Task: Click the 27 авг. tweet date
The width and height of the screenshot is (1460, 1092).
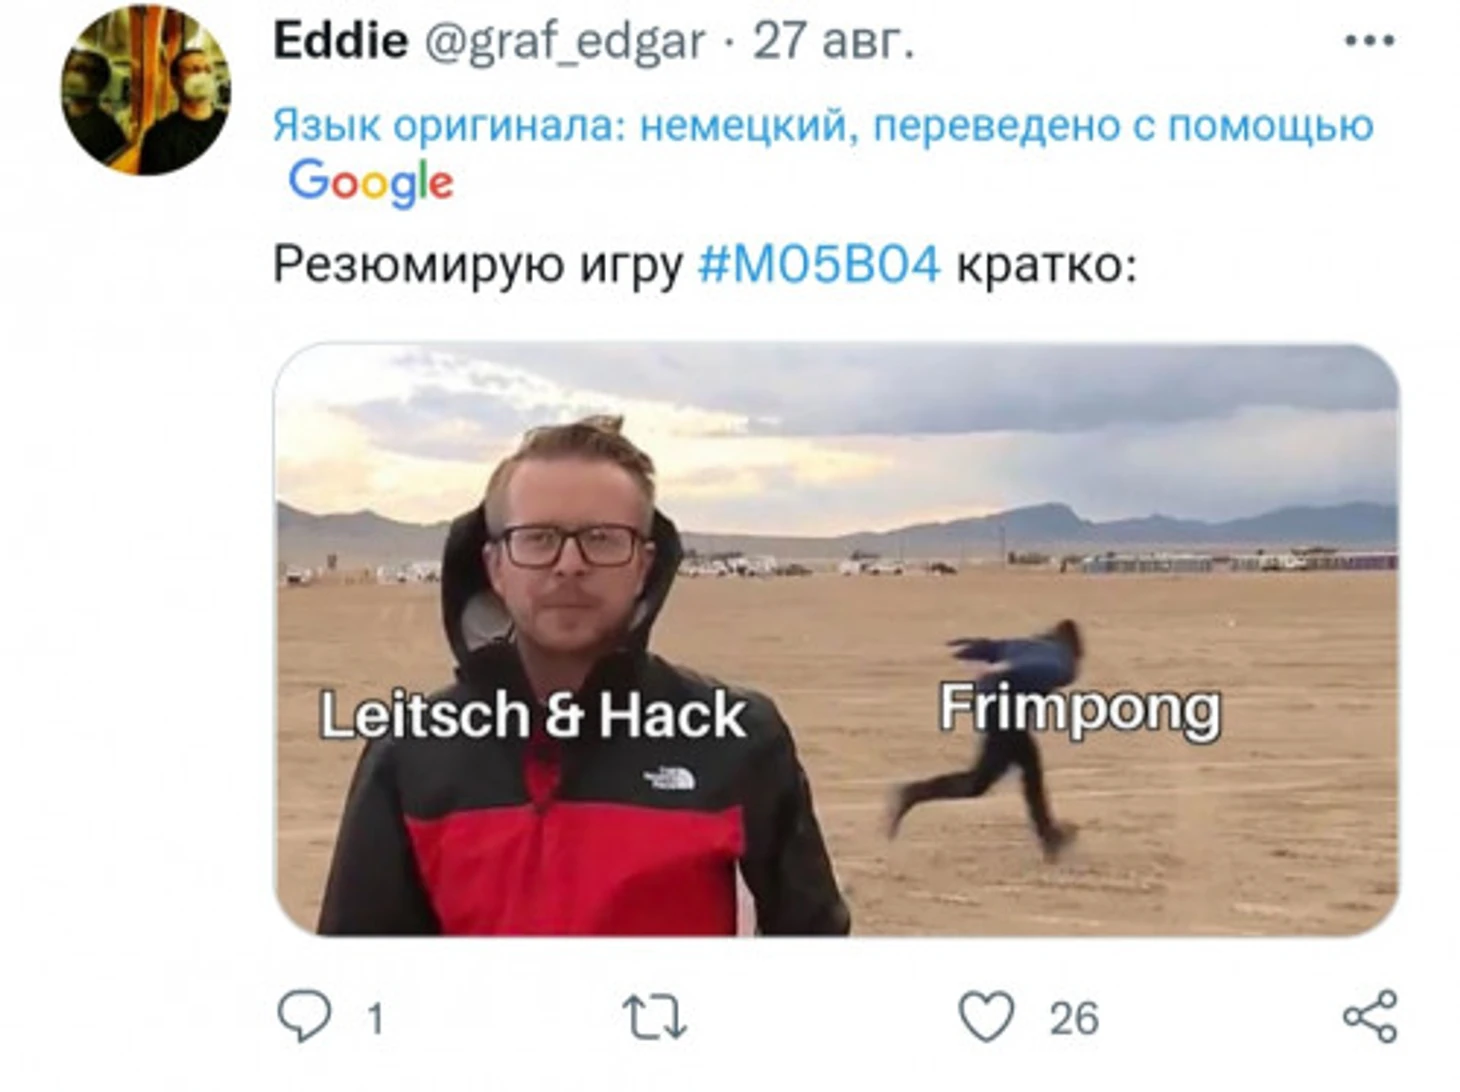Action: (x=833, y=41)
